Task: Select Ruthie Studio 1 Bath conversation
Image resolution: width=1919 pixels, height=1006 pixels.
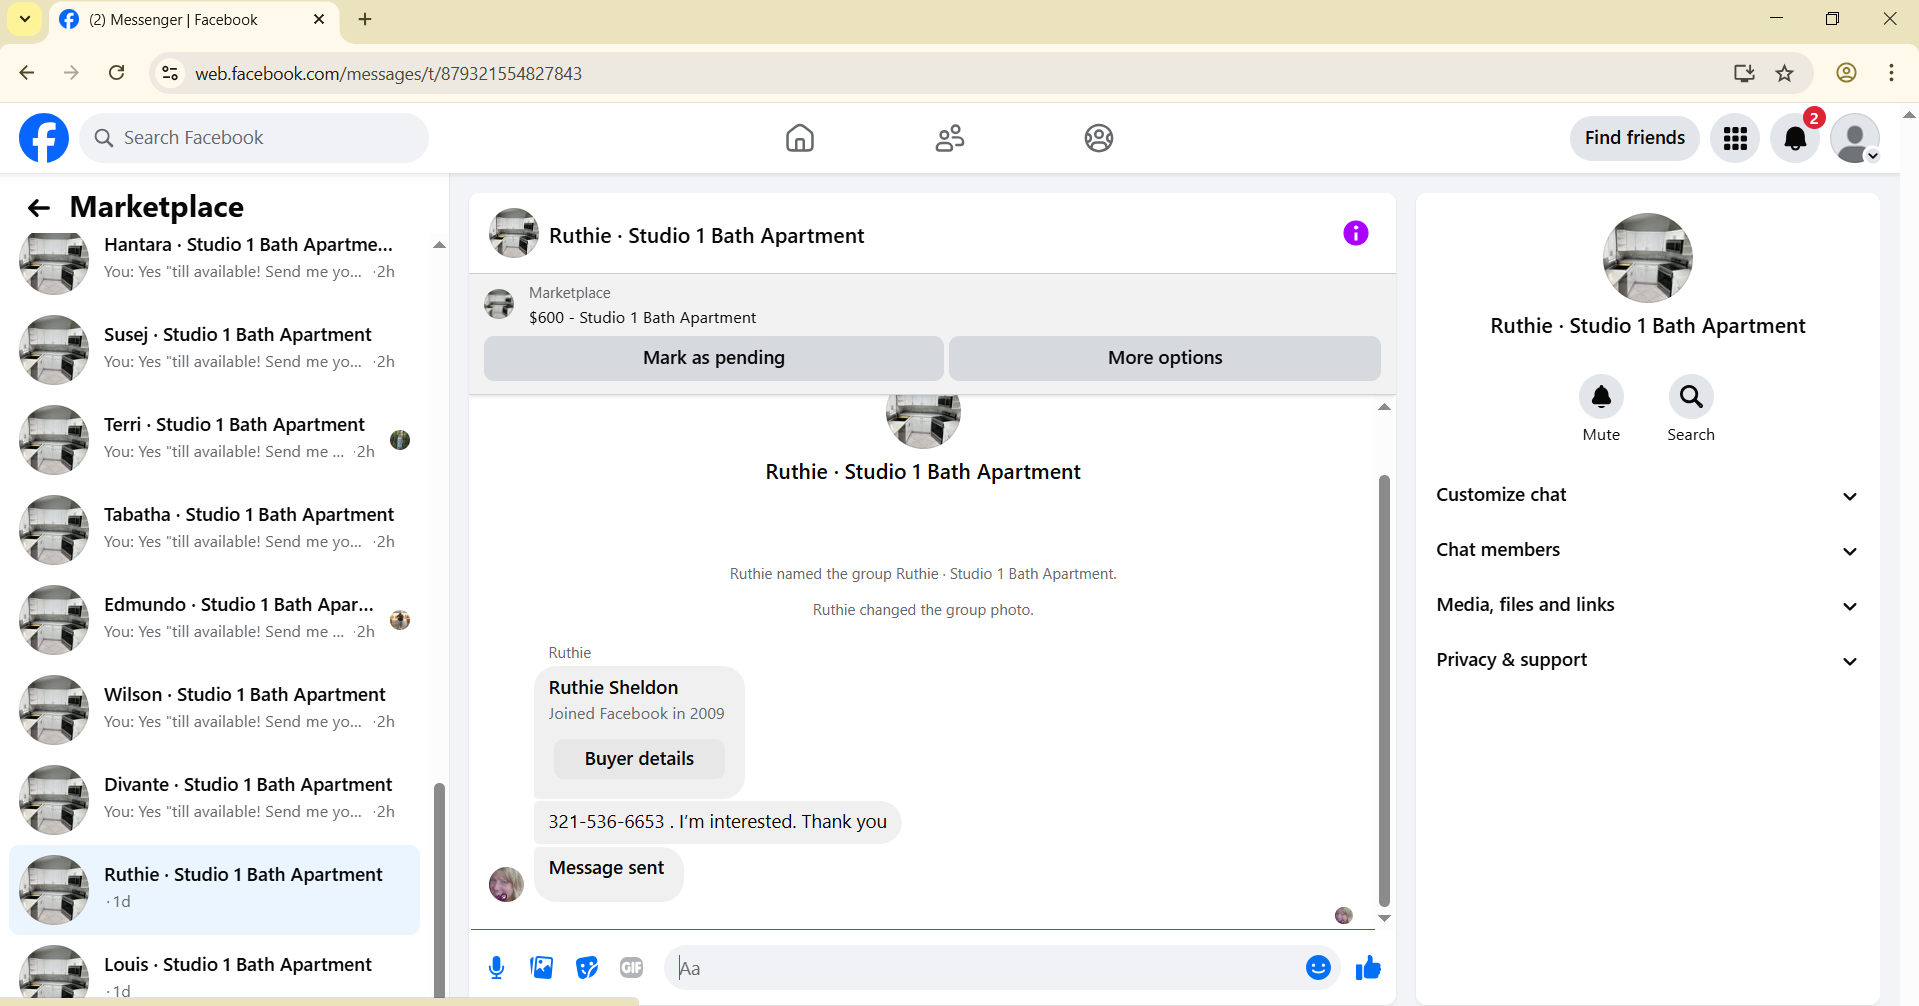Action: click(x=214, y=889)
